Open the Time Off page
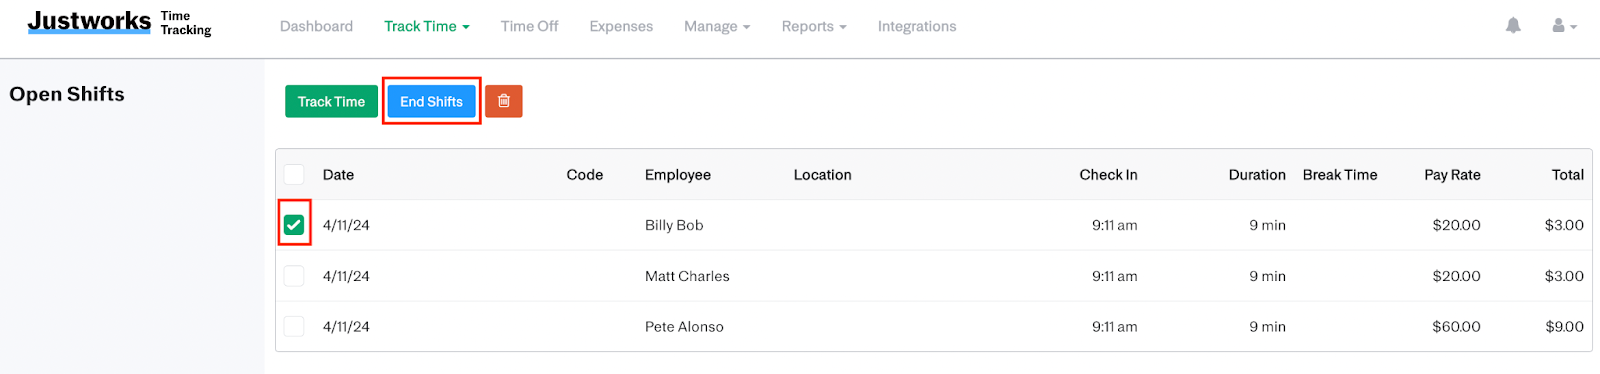Screen dimensions: 1600x374 click(x=529, y=26)
